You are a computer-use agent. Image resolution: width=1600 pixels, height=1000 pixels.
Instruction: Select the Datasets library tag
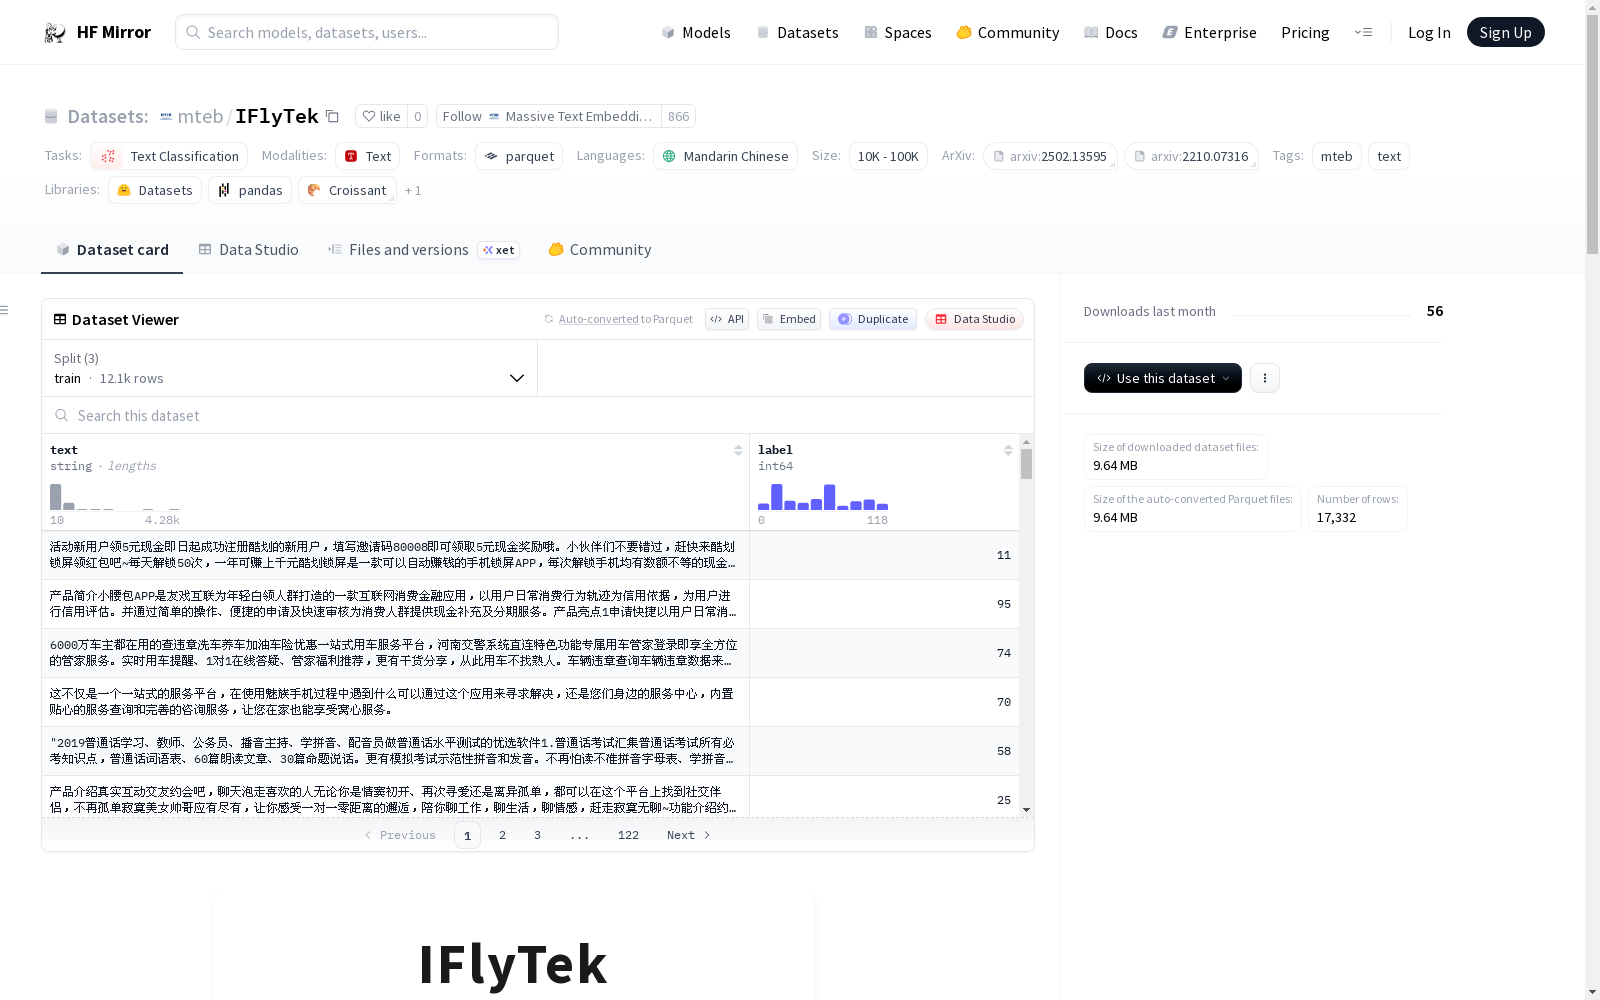coord(155,190)
